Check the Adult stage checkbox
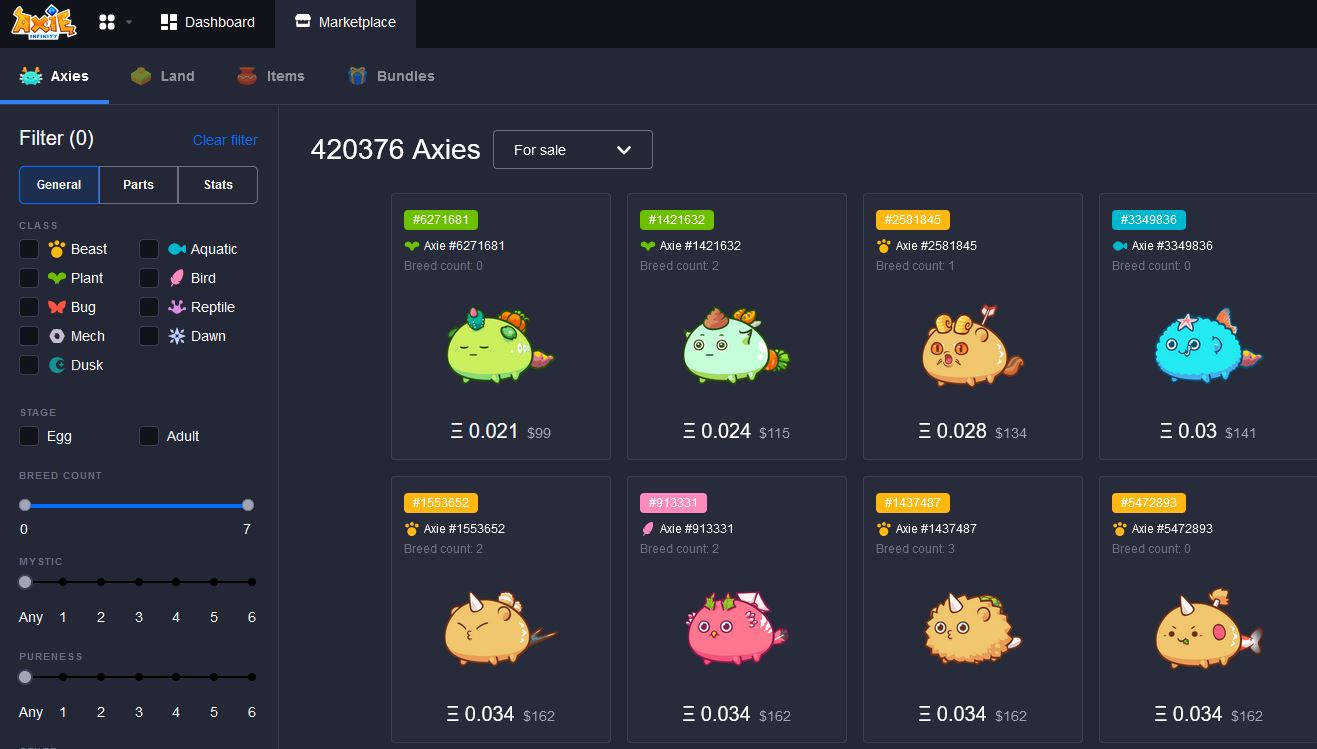Viewport: 1317px width, 749px height. click(x=149, y=436)
